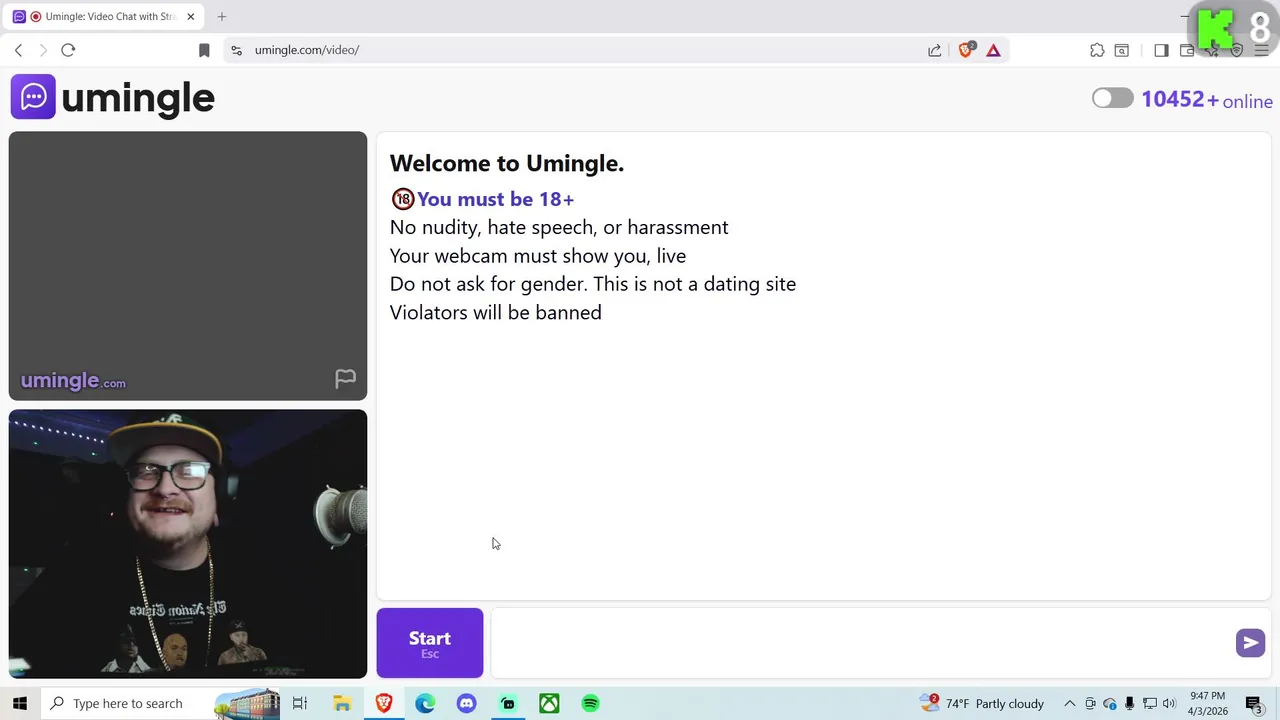
Task: Bookmark this page
Action: (x=204, y=50)
